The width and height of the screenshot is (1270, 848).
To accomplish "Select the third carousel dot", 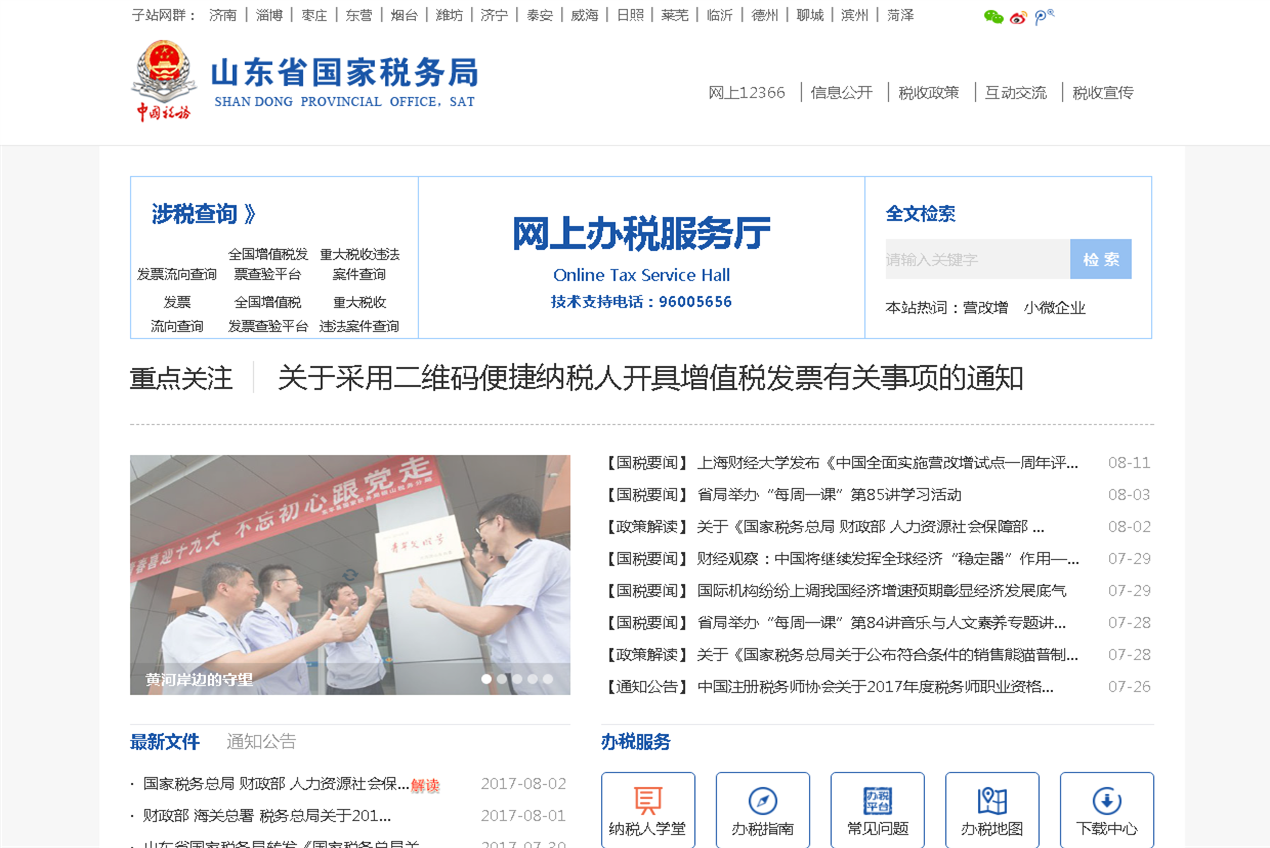I will point(517,679).
